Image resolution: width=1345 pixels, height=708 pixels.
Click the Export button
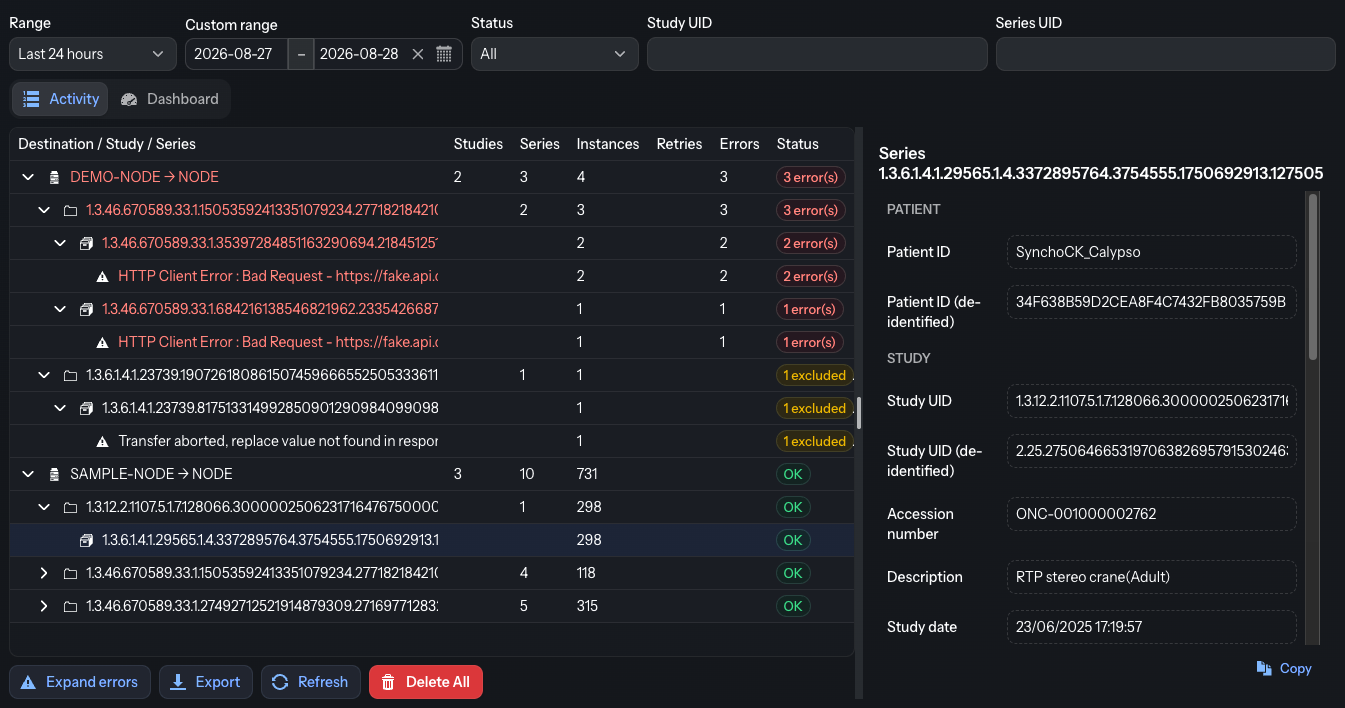point(205,682)
